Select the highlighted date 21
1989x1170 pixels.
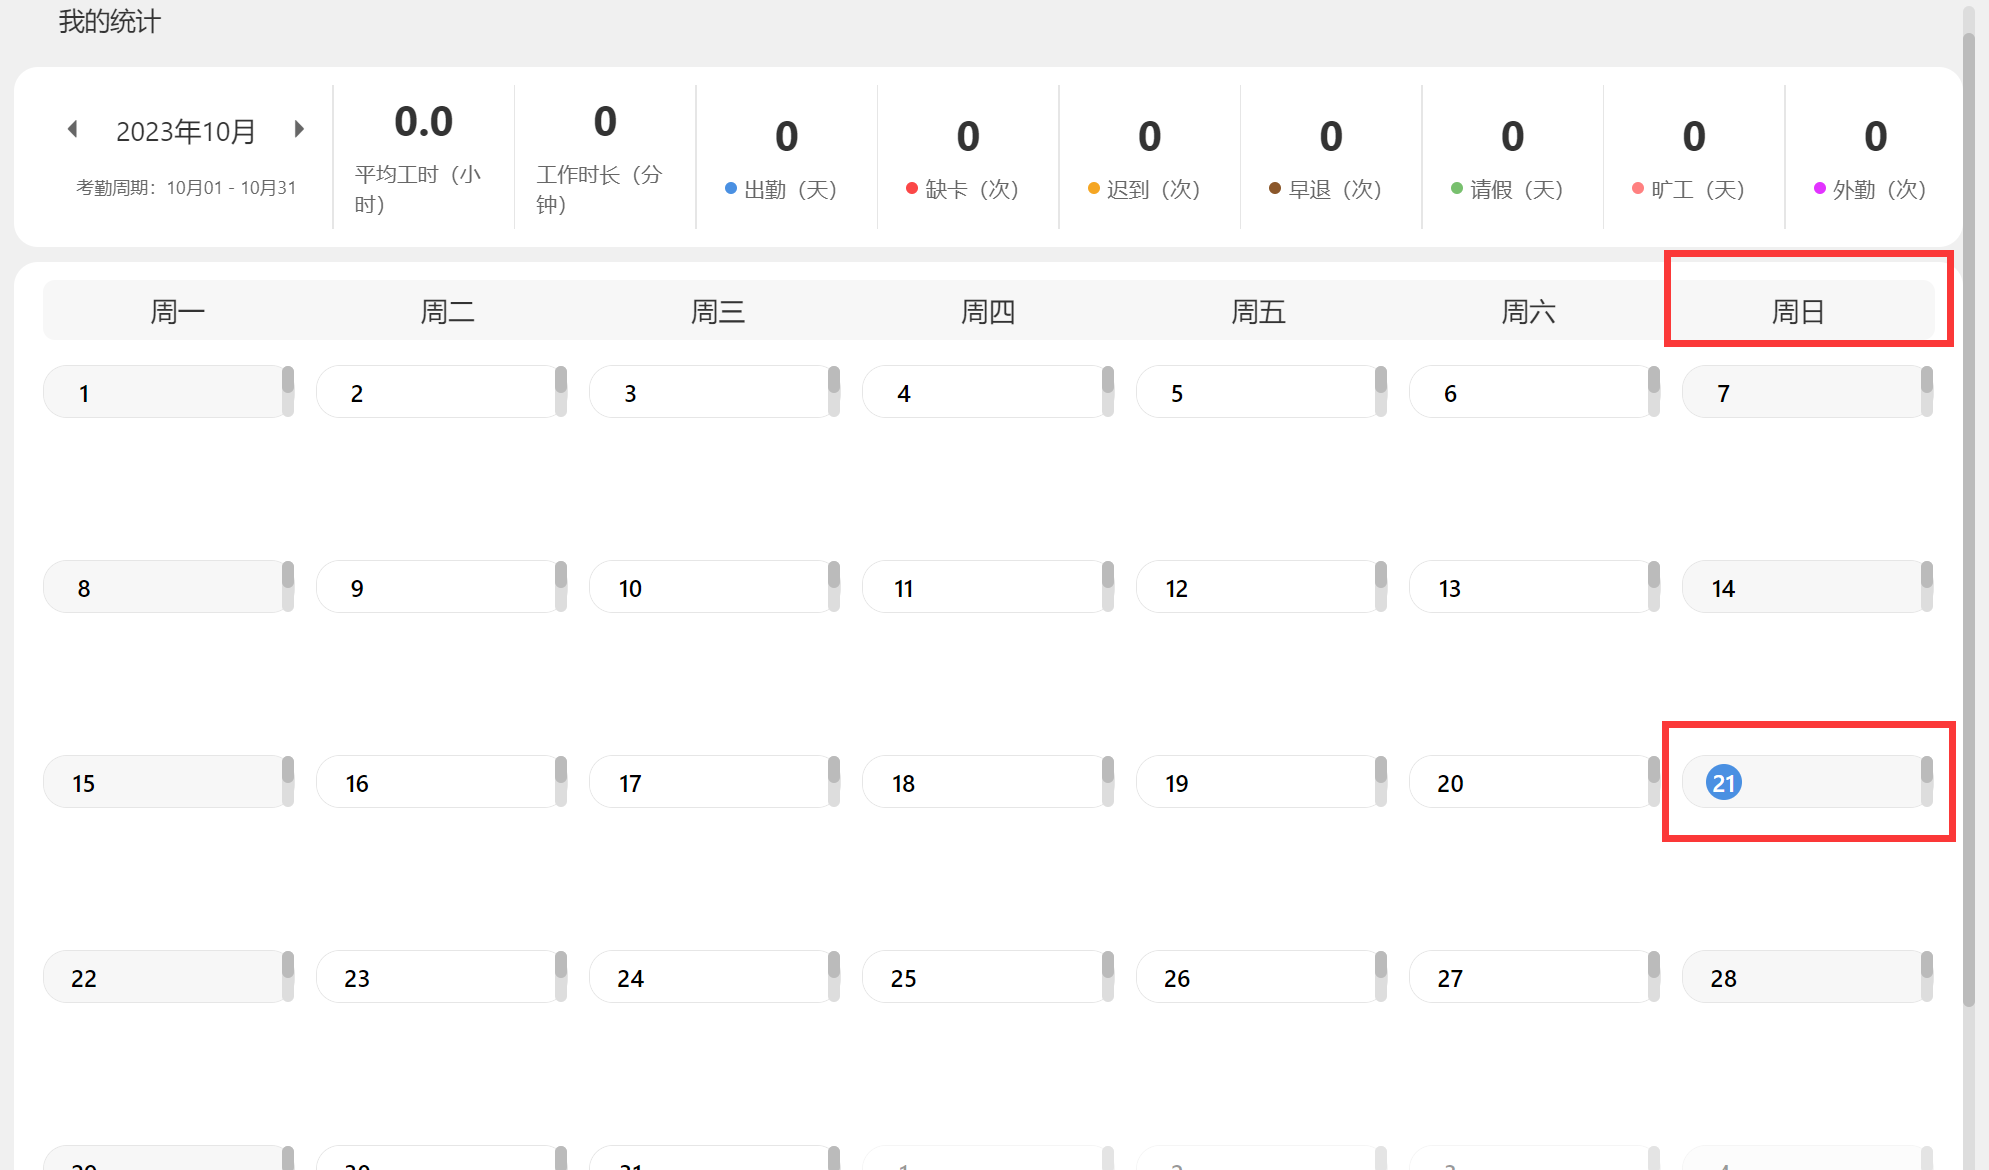click(1724, 783)
